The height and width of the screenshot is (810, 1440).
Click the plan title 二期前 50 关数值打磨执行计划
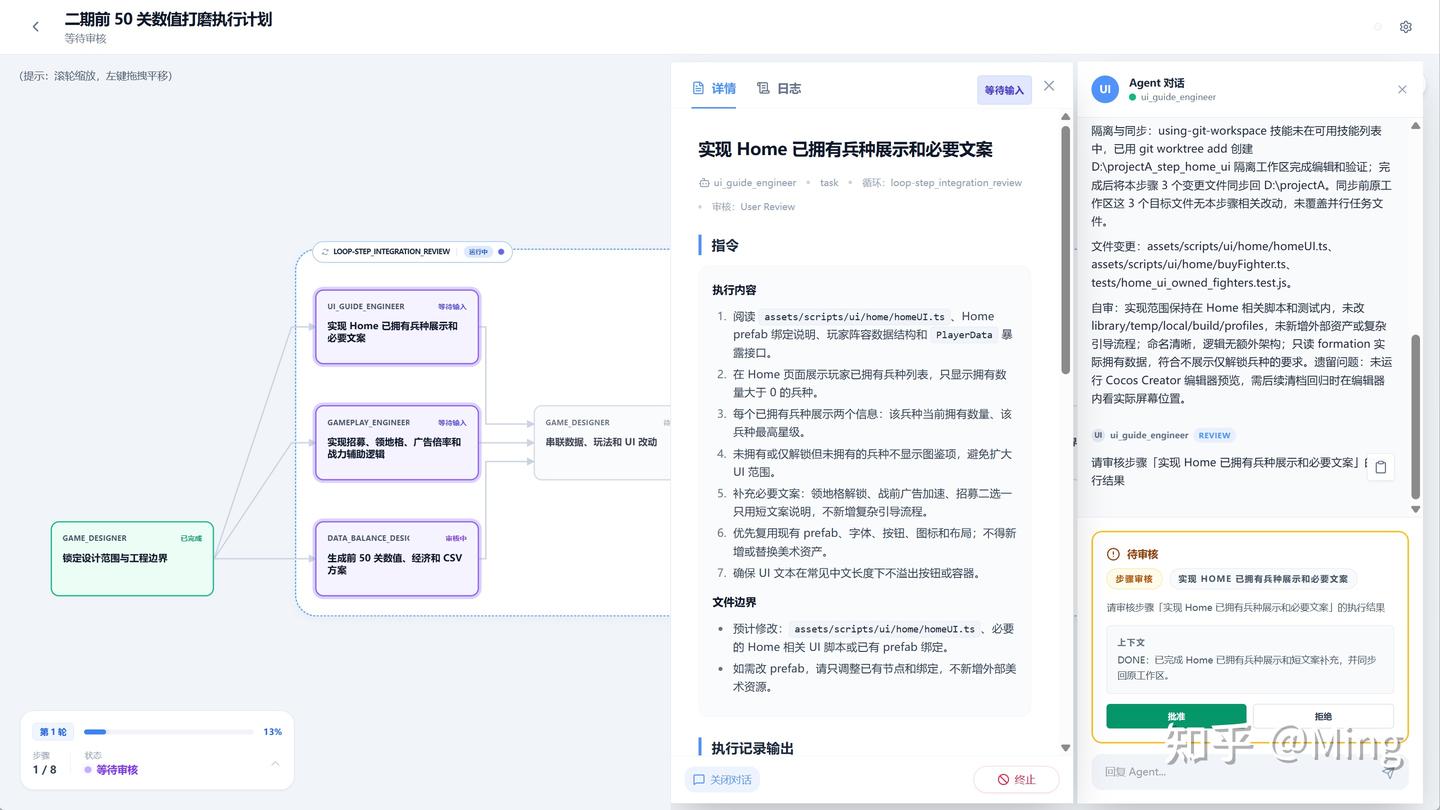click(x=168, y=19)
